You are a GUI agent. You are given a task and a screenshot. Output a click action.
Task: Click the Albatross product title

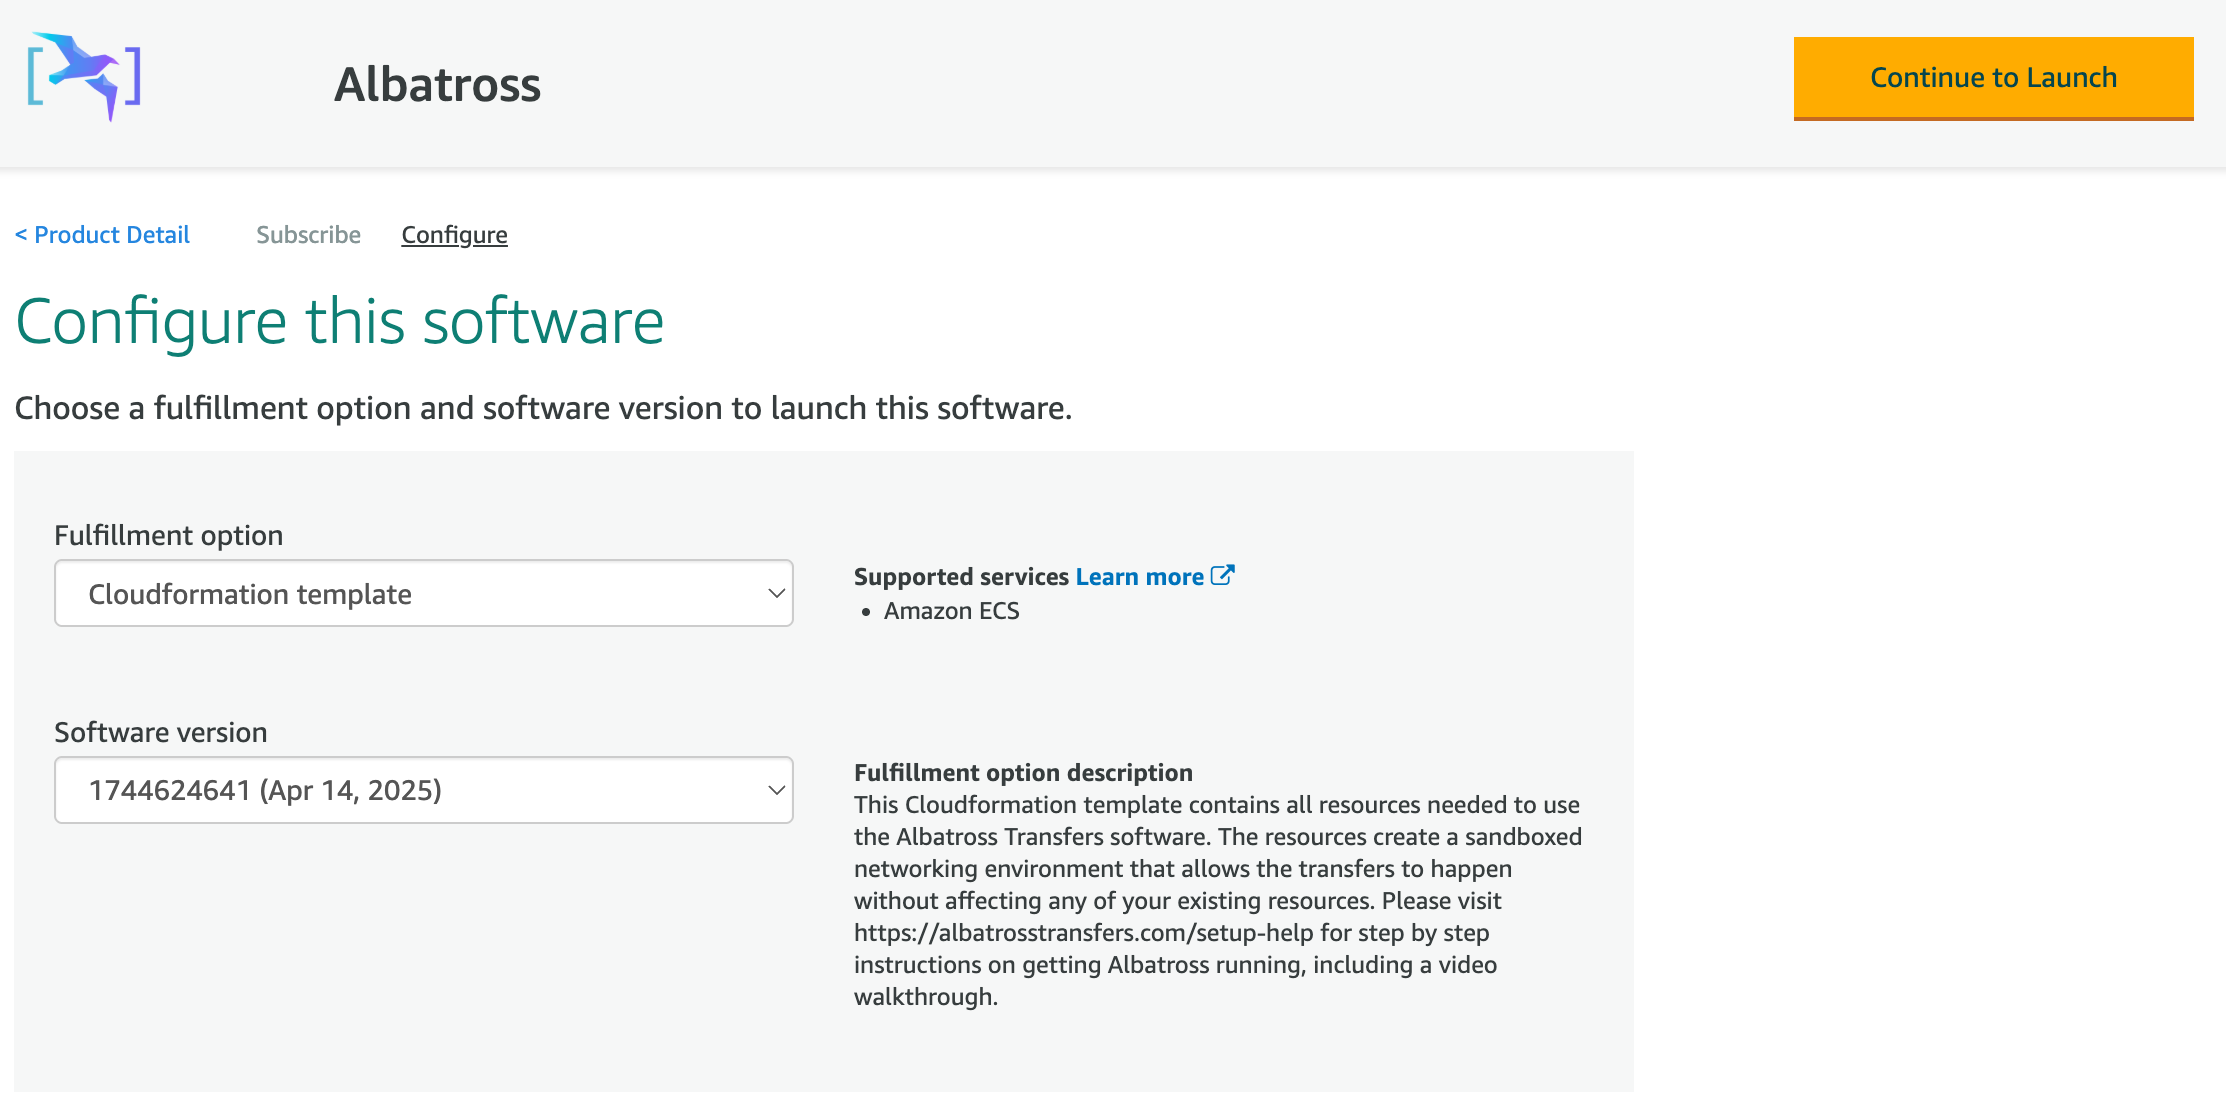point(437,84)
